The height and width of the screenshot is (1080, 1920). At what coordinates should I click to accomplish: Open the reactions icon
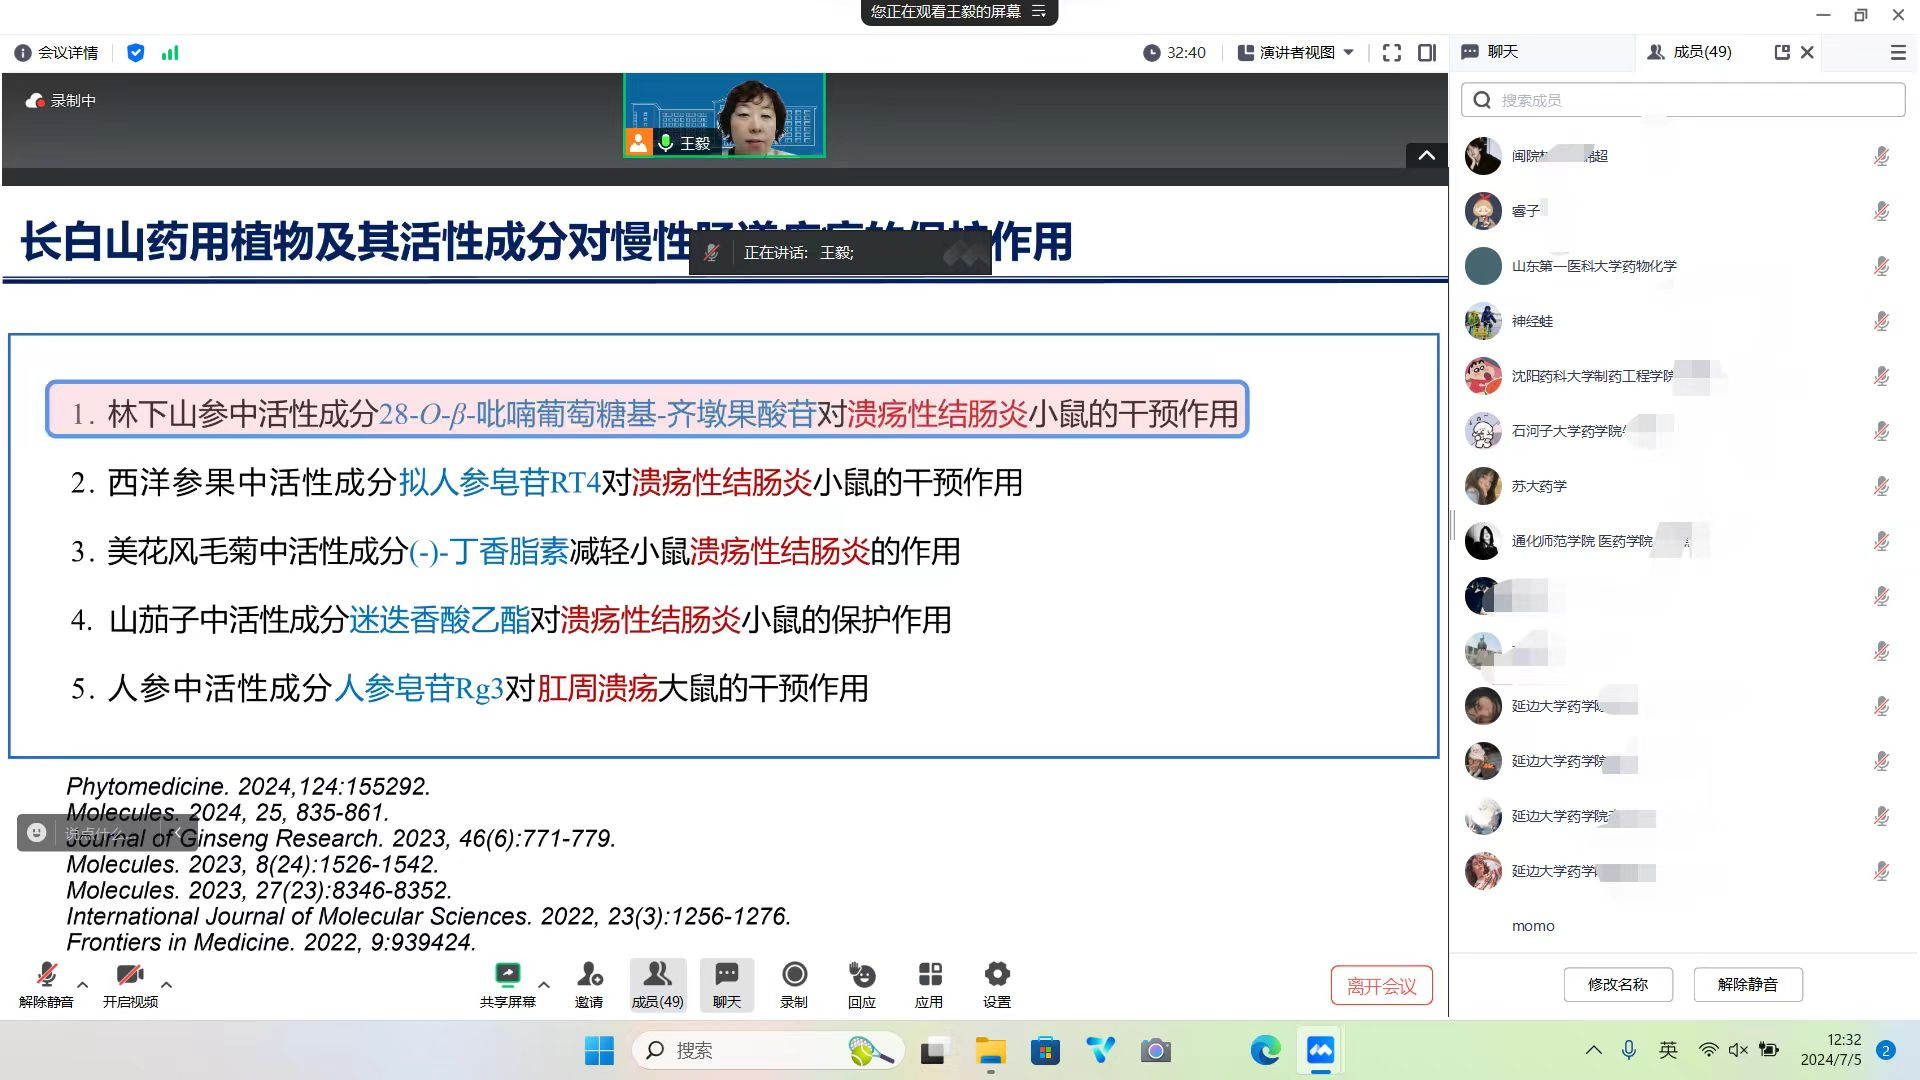(x=861, y=975)
